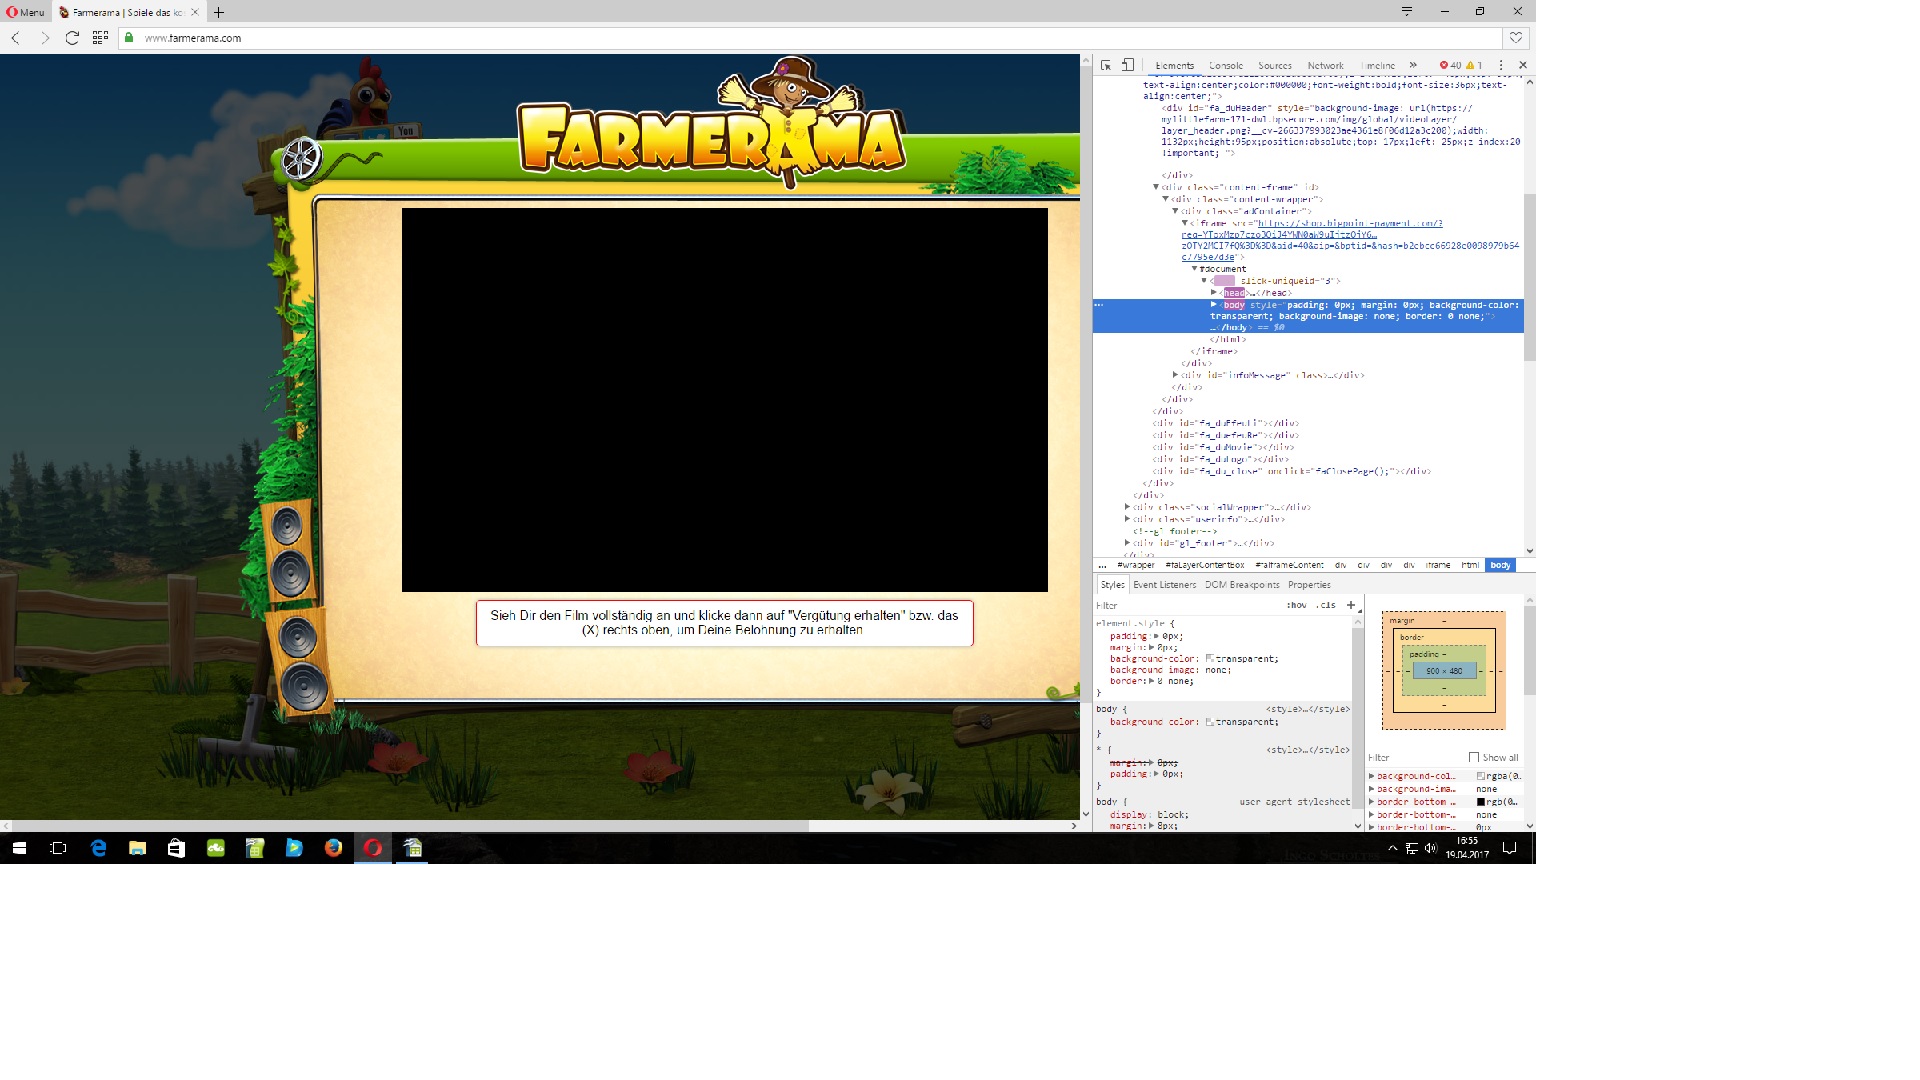Click the 900 × 480 content box in box model
Image resolution: width=1920 pixels, height=1080 pixels.
[1444, 671]
